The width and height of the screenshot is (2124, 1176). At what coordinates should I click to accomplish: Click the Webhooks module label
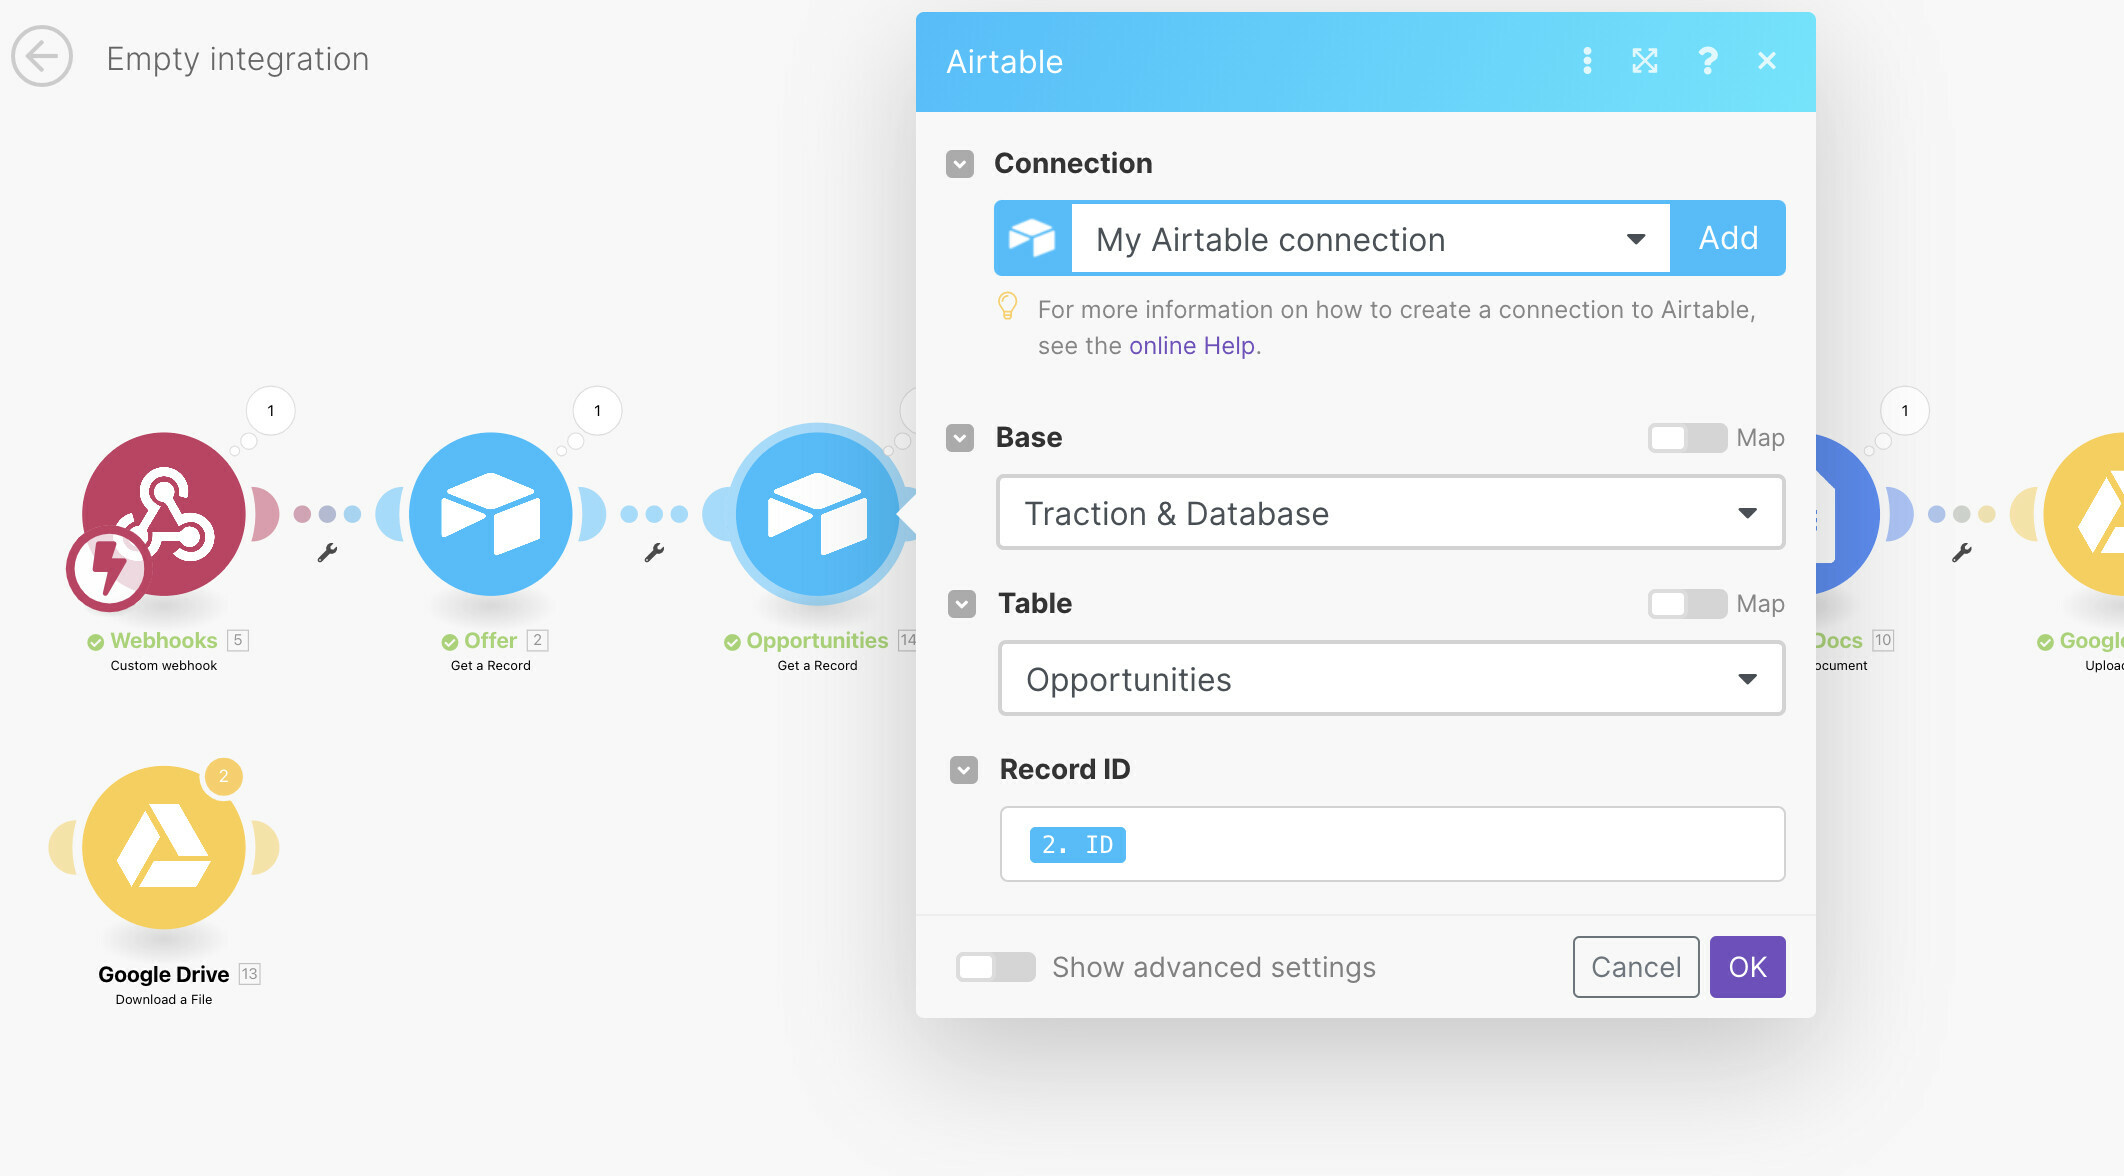coord(164,640)
